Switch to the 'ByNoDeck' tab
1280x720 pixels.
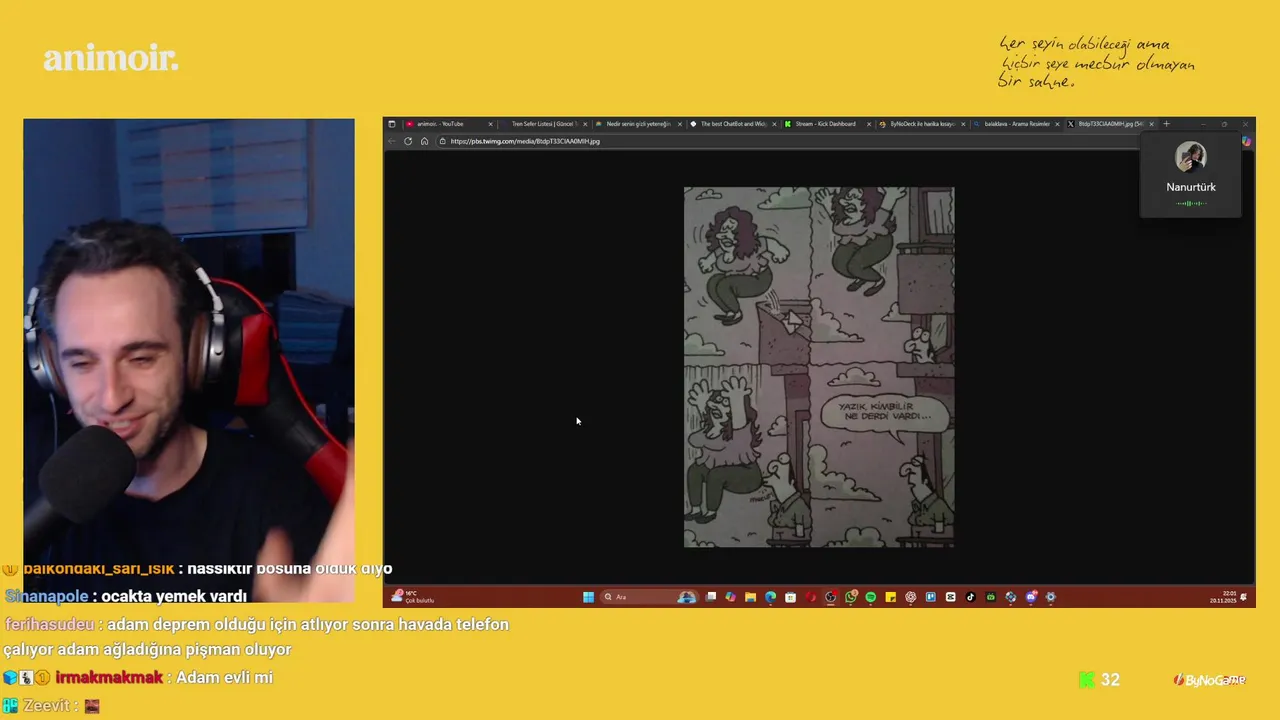pos(922,124)
